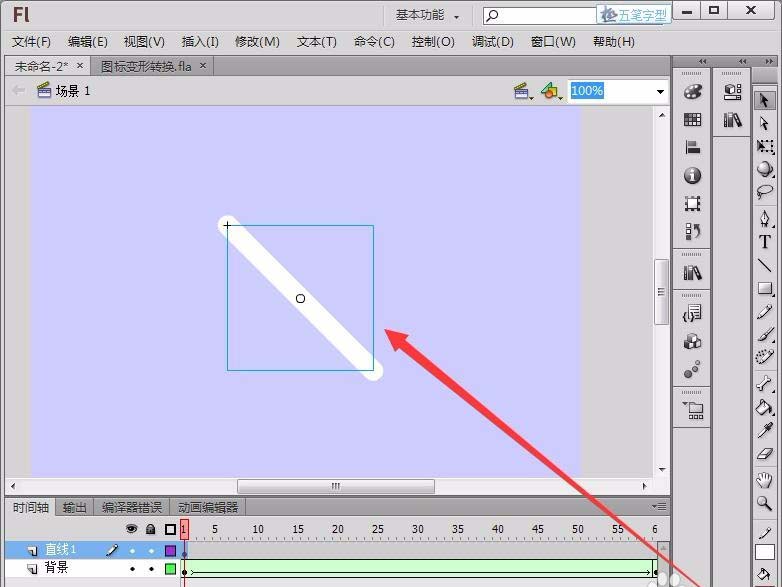The width and height of the screenshot is (782, 587).
Task: Select the Line tool
Action: click(x=764, y=265)
